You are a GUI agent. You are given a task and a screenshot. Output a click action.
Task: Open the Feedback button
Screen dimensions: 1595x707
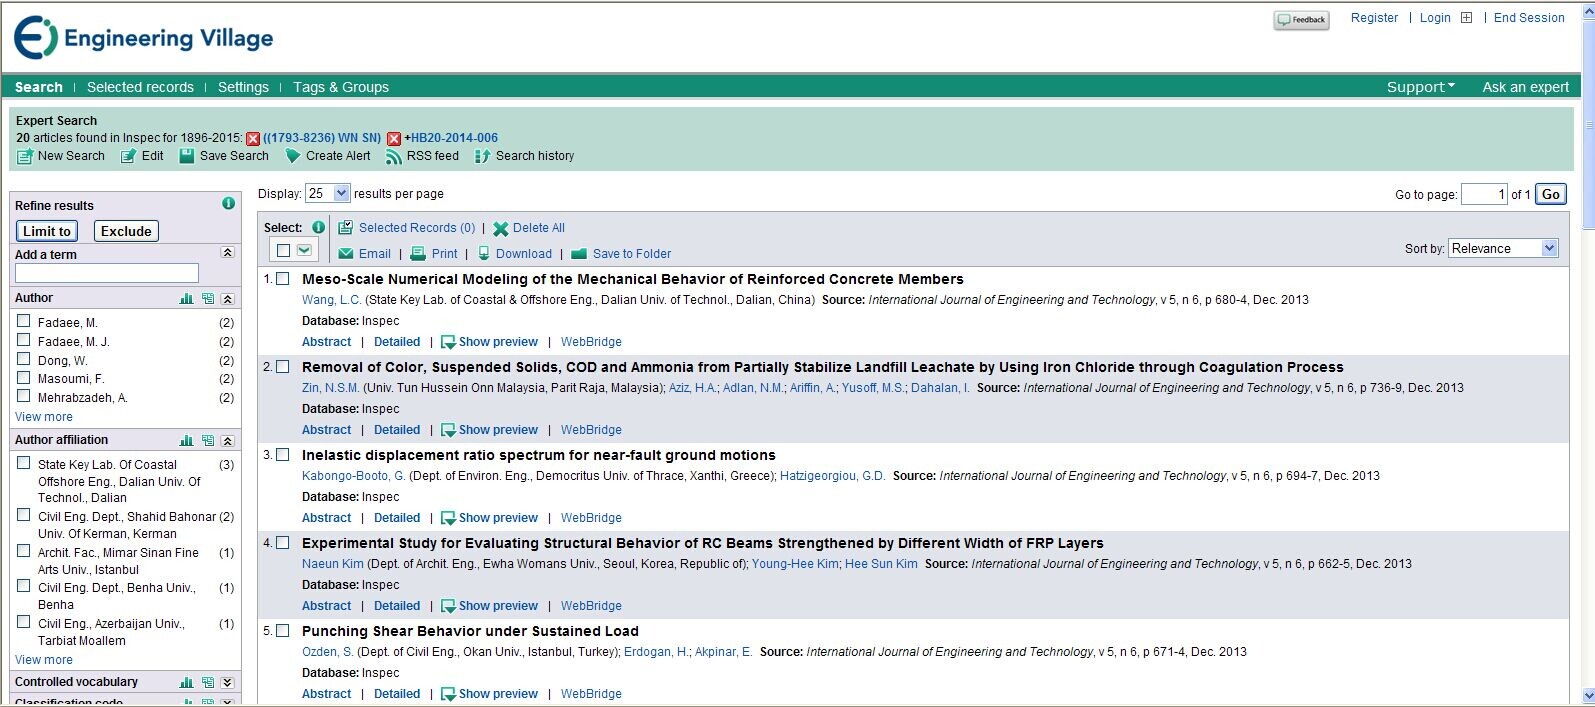pyautogui.click(x=1301, y=20)
